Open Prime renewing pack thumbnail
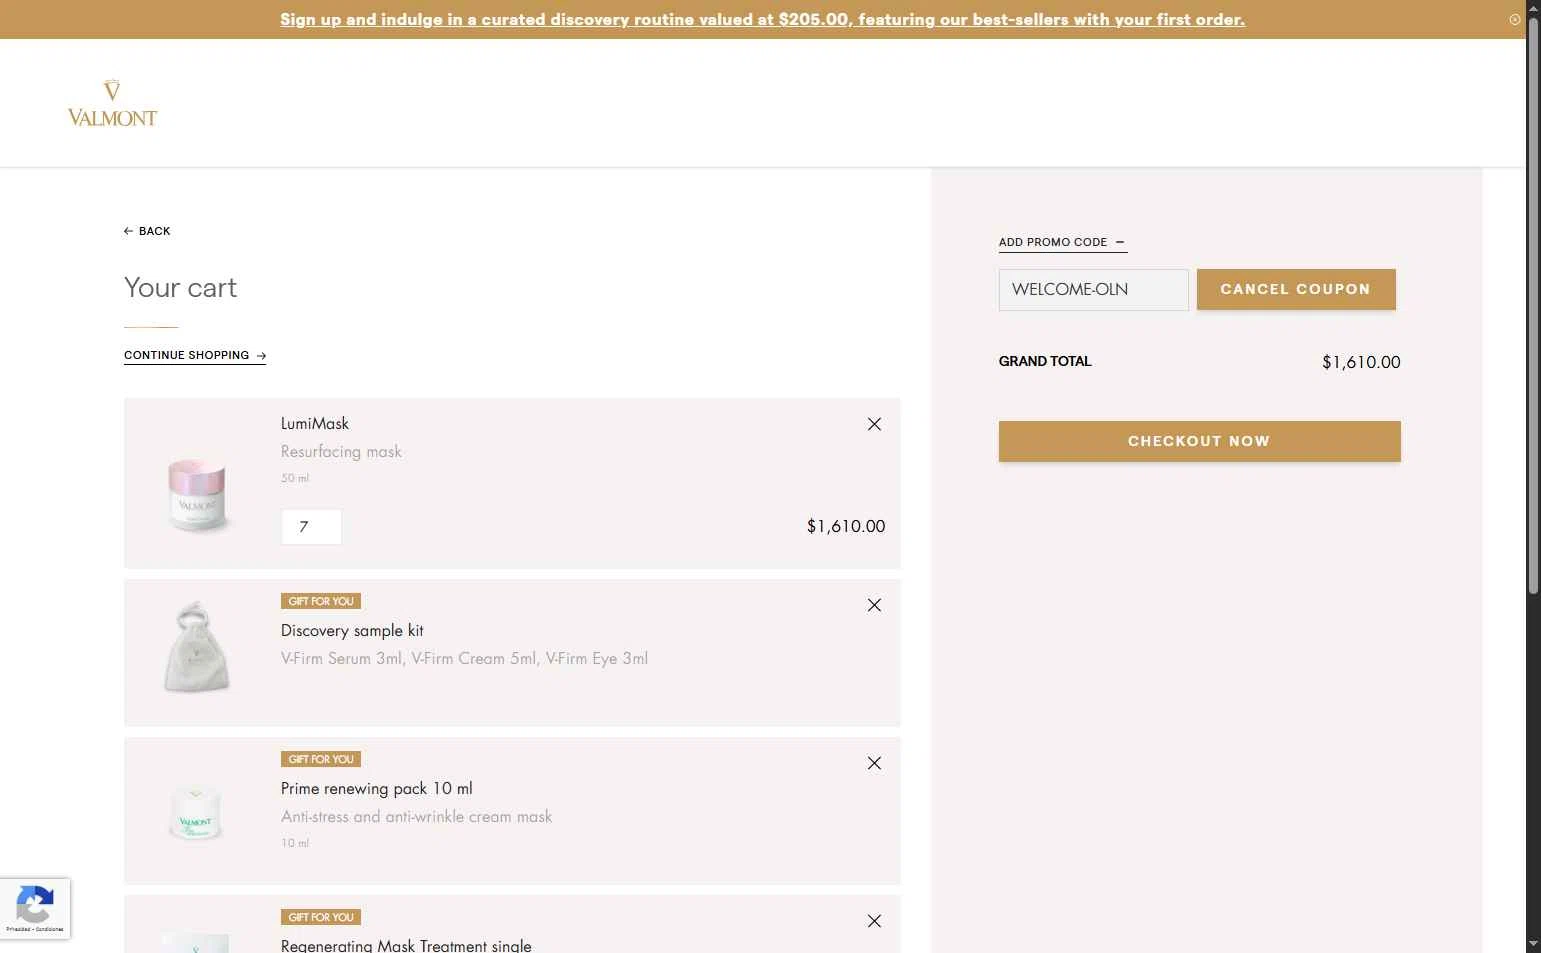The height and width of the screenshot is (953, 1541). [197, 813]
